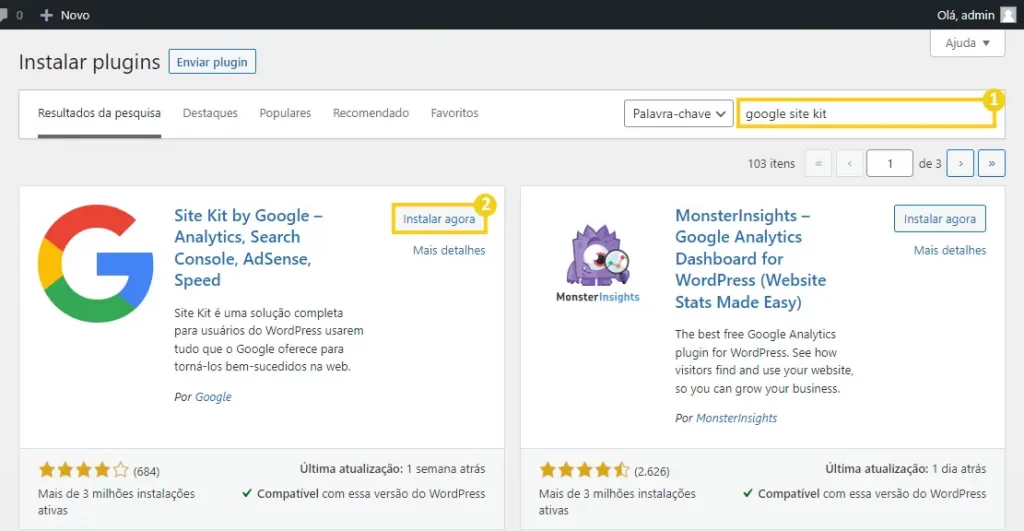
Task: Open the 'Site Kit by Google' plugin title link
Action: pos(248,248)
